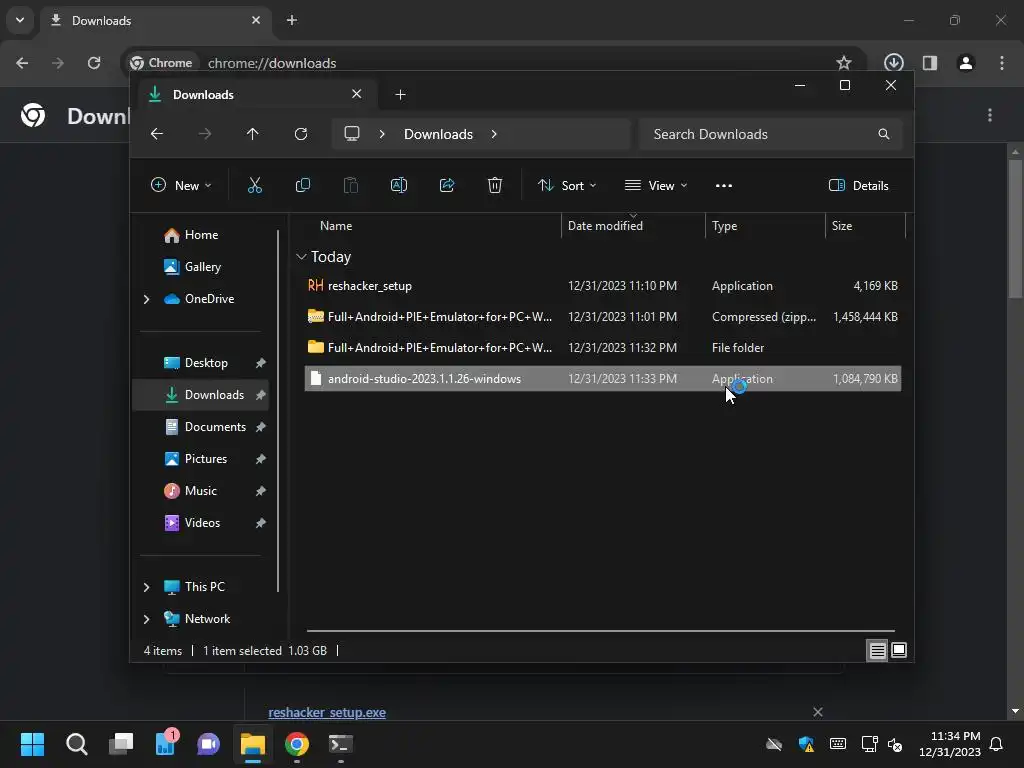
Task: Click the Copy icon in Explorer toolbar
Action: tap(302, 185)
